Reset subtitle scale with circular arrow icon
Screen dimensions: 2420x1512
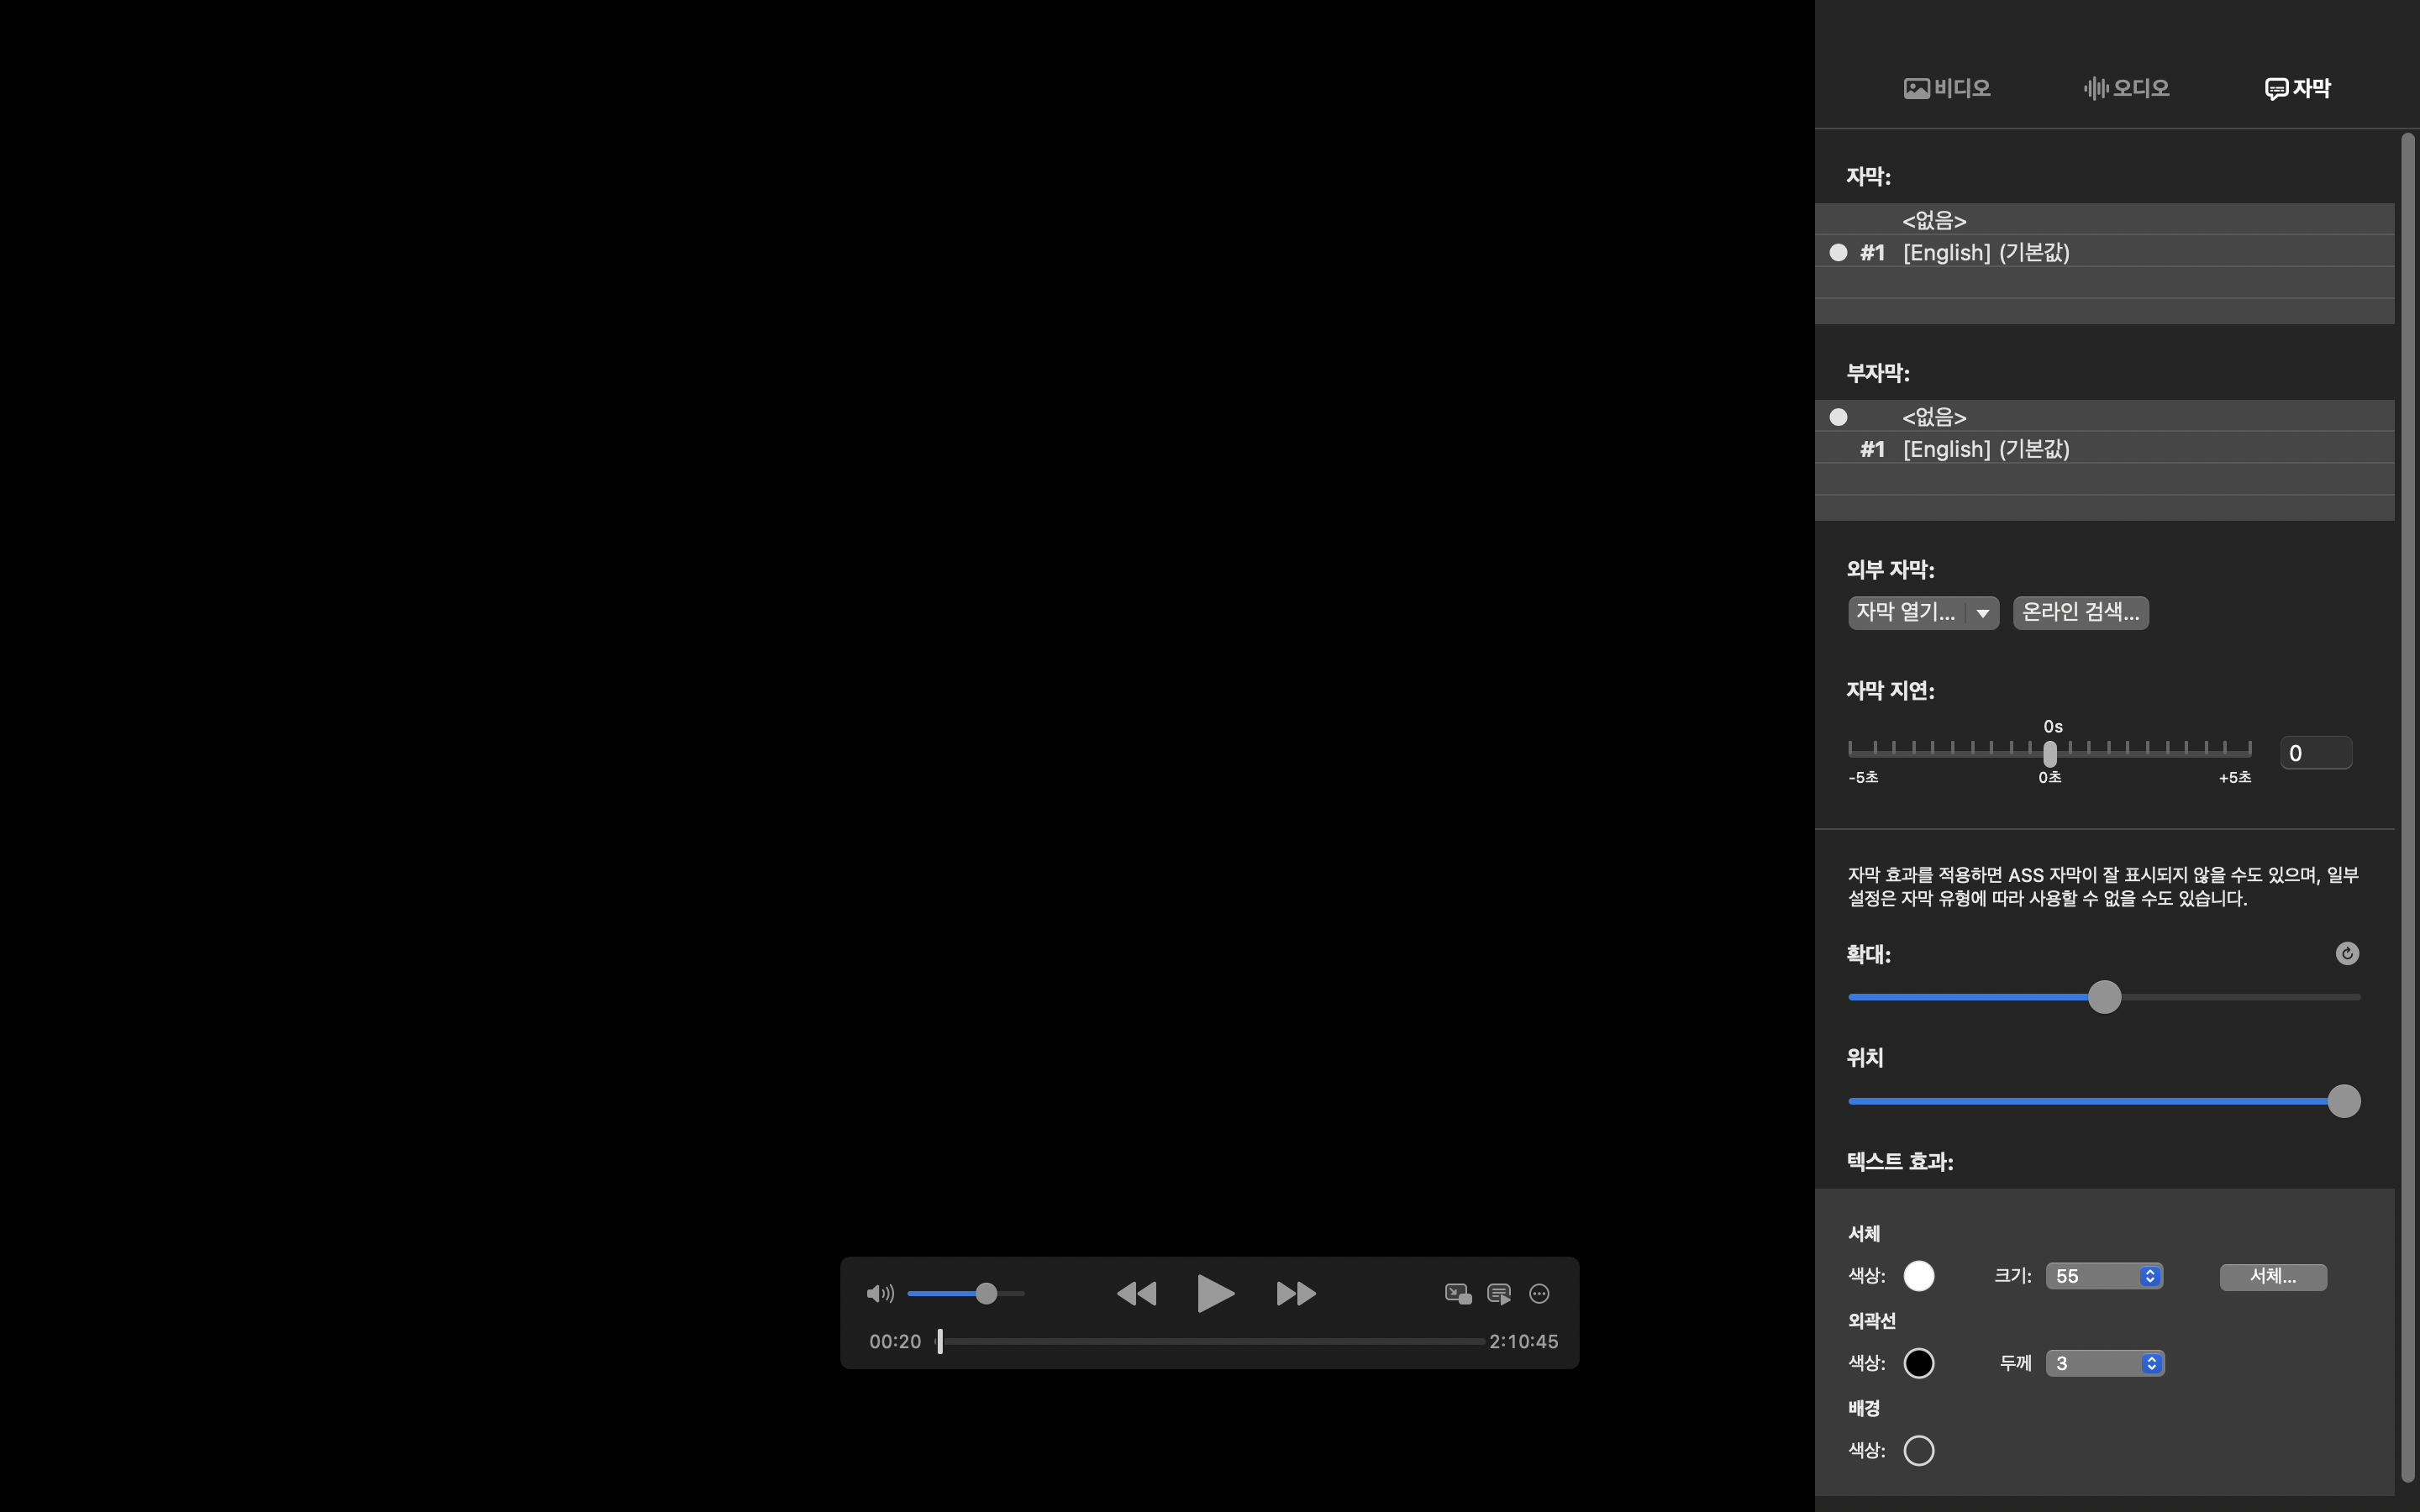(x=2346, y=954)
